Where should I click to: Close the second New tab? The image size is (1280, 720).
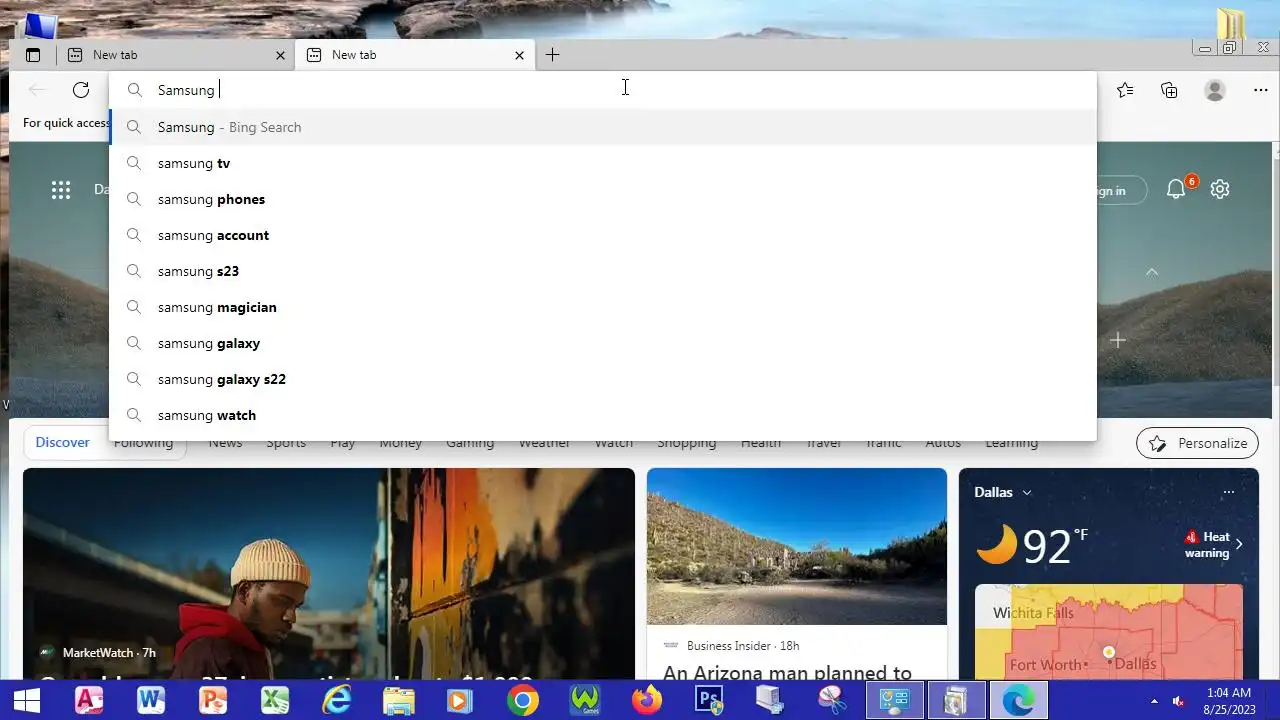[519, 55]
